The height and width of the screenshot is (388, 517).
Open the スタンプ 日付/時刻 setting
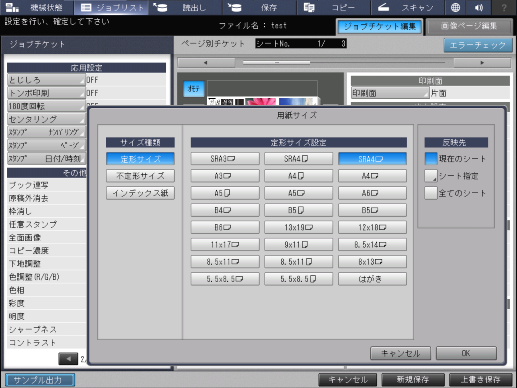tap(46, 158)
